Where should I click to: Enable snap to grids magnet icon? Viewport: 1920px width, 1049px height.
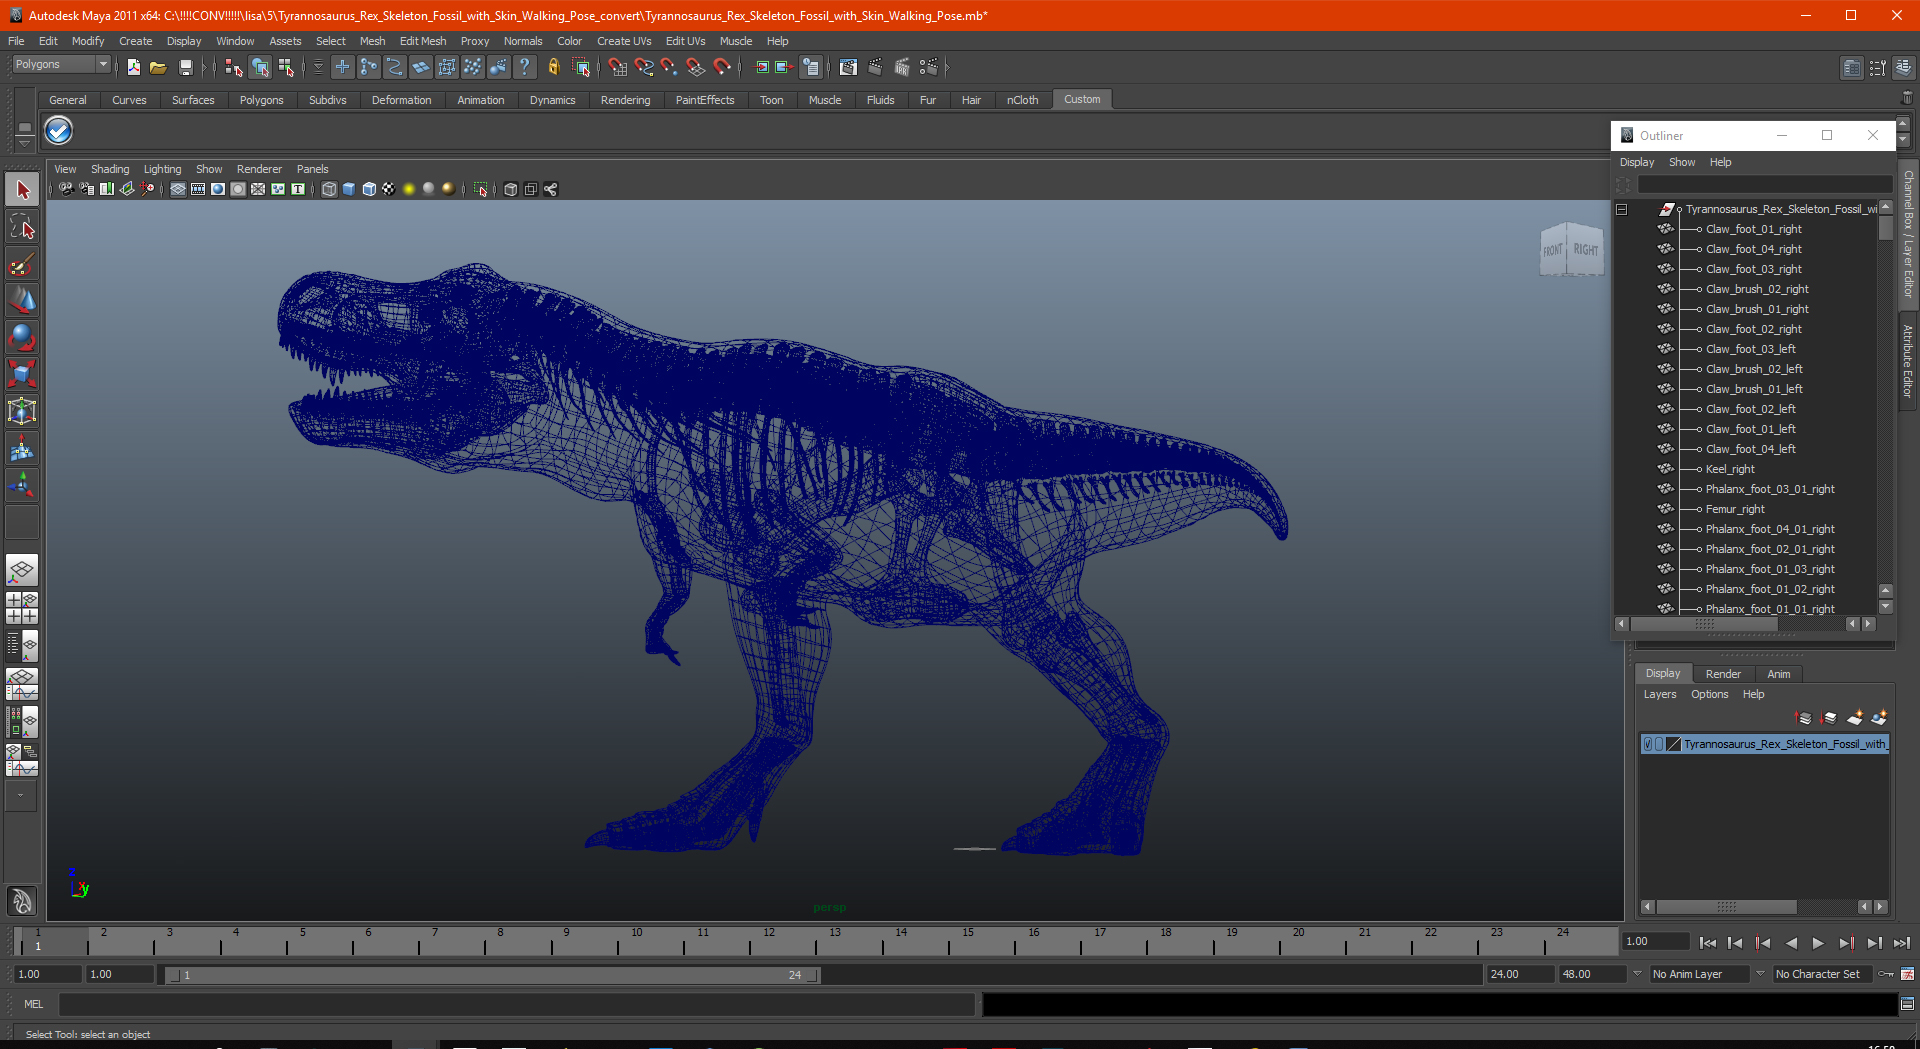coord(617,67)
